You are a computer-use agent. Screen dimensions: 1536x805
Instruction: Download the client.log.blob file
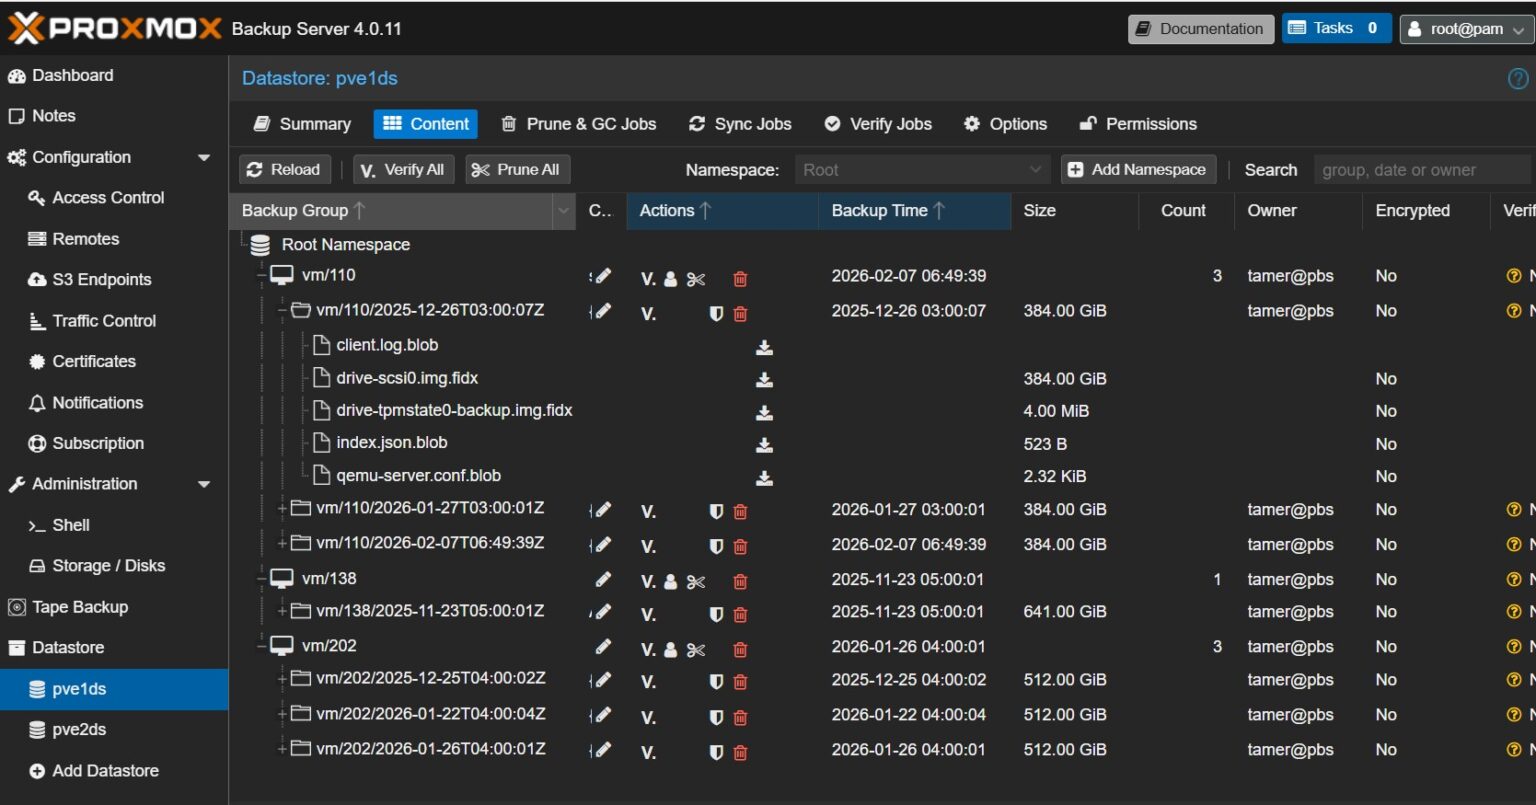pos(764,347)
